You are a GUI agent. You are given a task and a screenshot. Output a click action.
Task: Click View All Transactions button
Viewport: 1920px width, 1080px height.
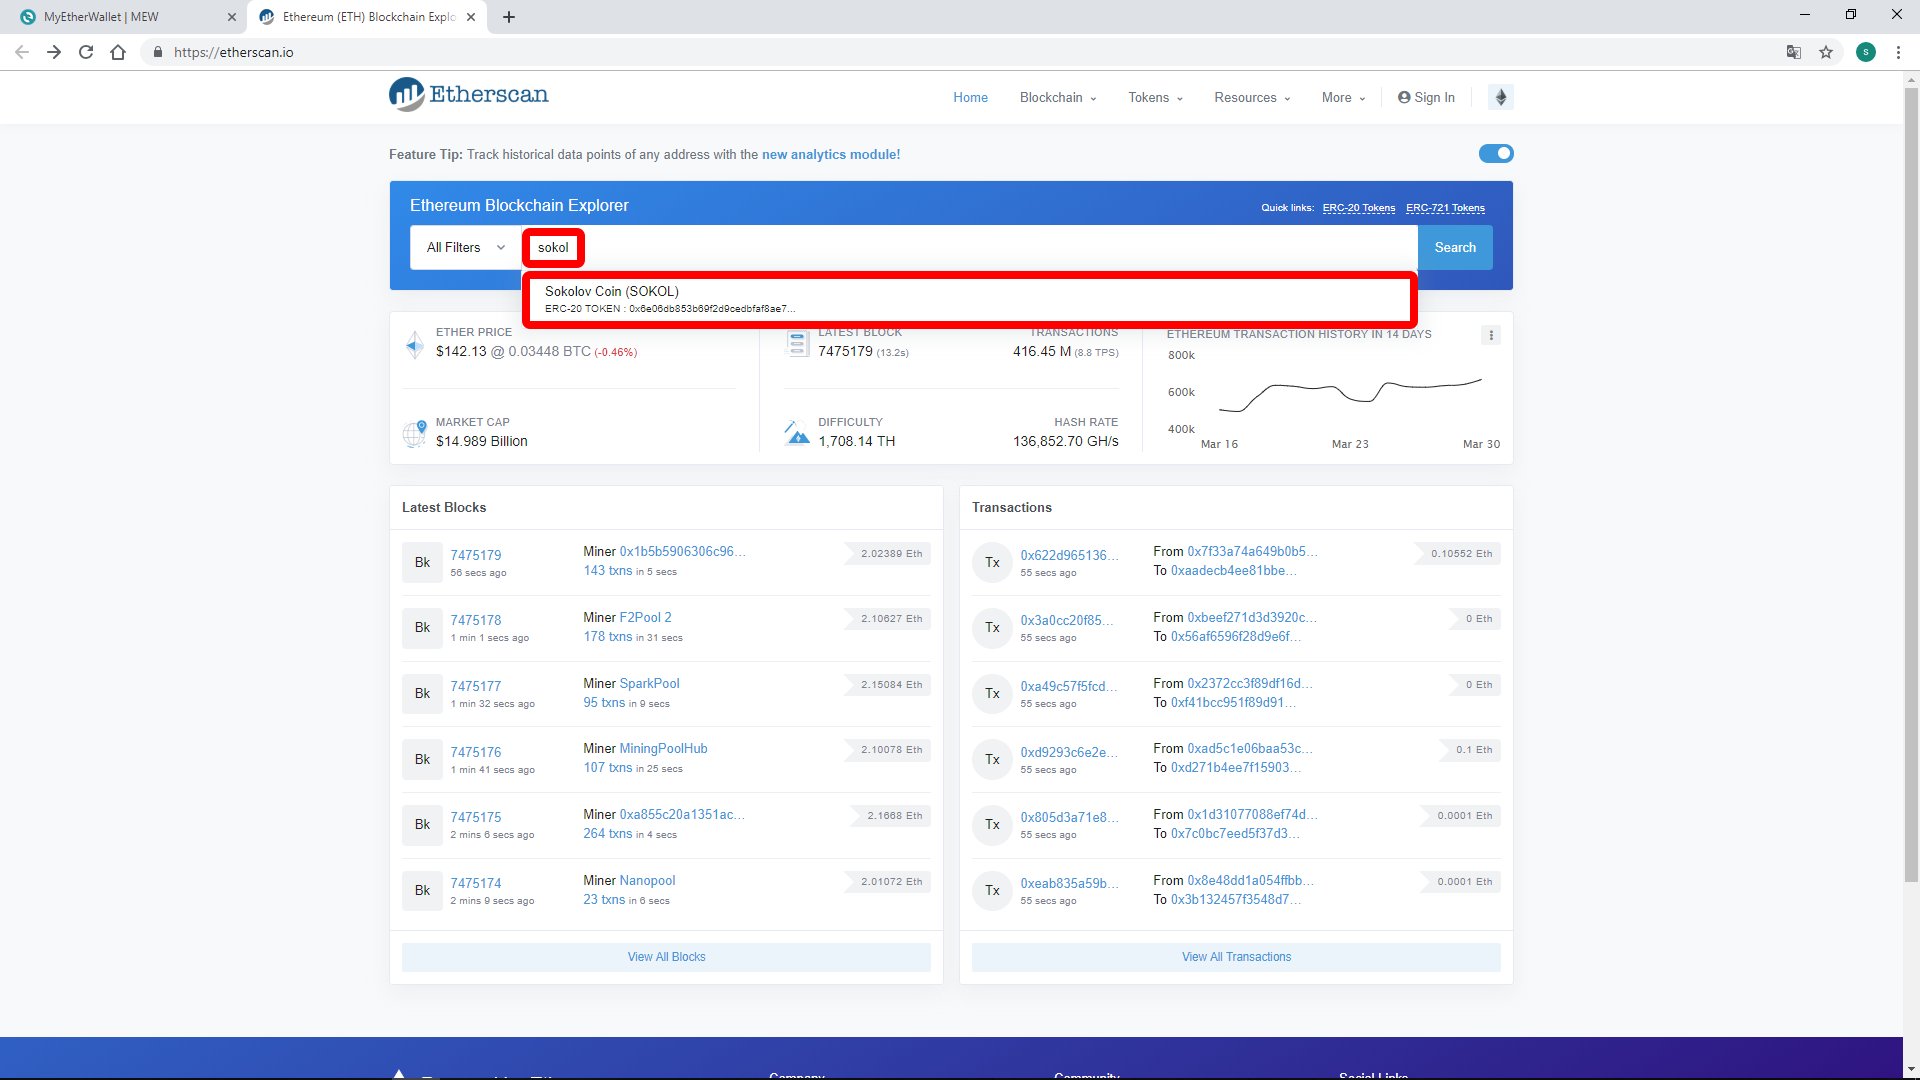click(1236, 957)
